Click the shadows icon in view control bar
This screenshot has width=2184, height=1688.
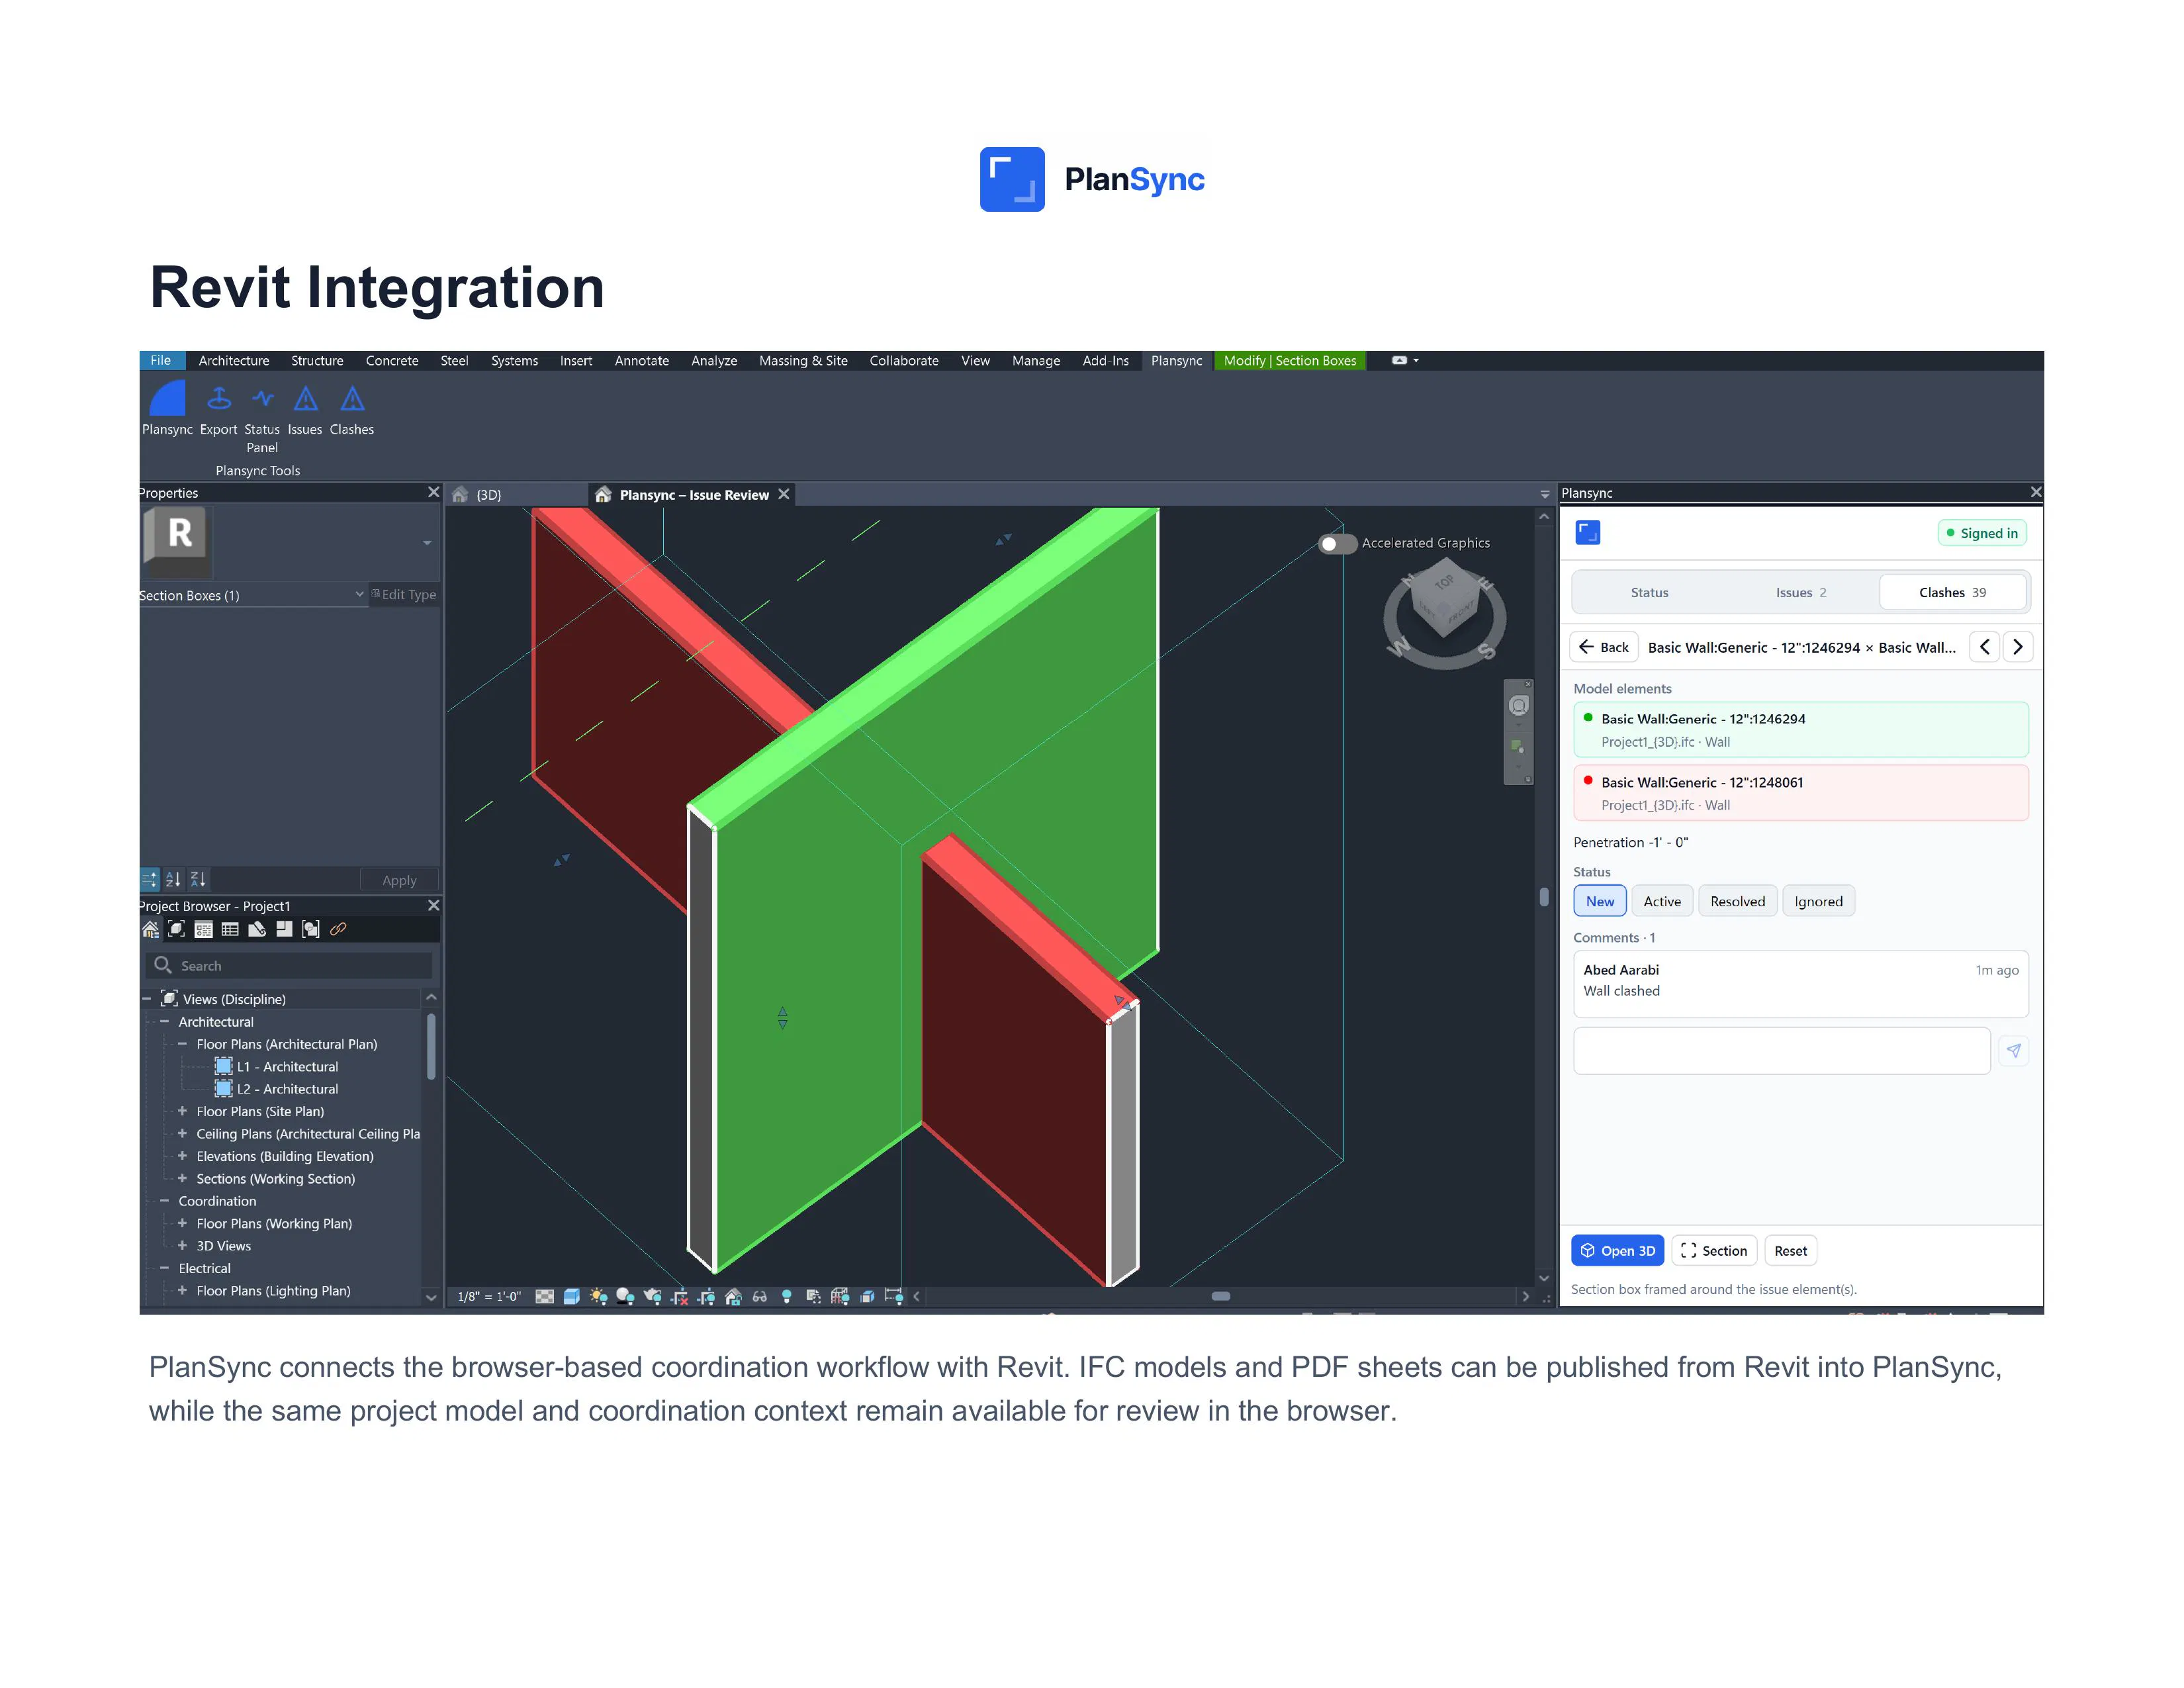(625, 1296)
